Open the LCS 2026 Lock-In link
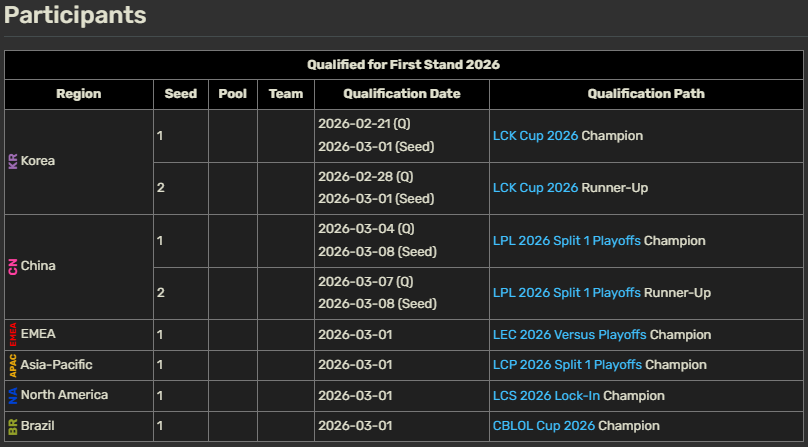Viewport: 808px width, 447px height. (x=546, y=395)
